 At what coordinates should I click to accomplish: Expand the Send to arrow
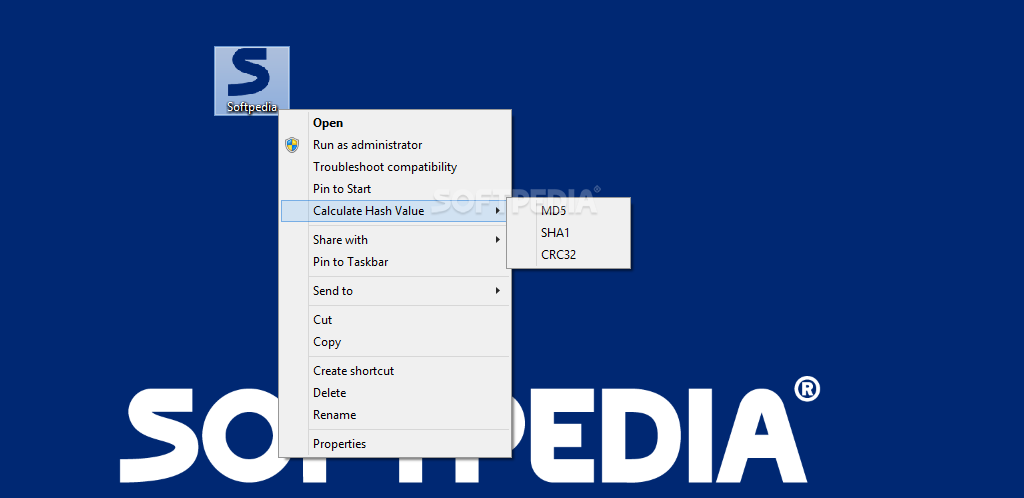498,290
